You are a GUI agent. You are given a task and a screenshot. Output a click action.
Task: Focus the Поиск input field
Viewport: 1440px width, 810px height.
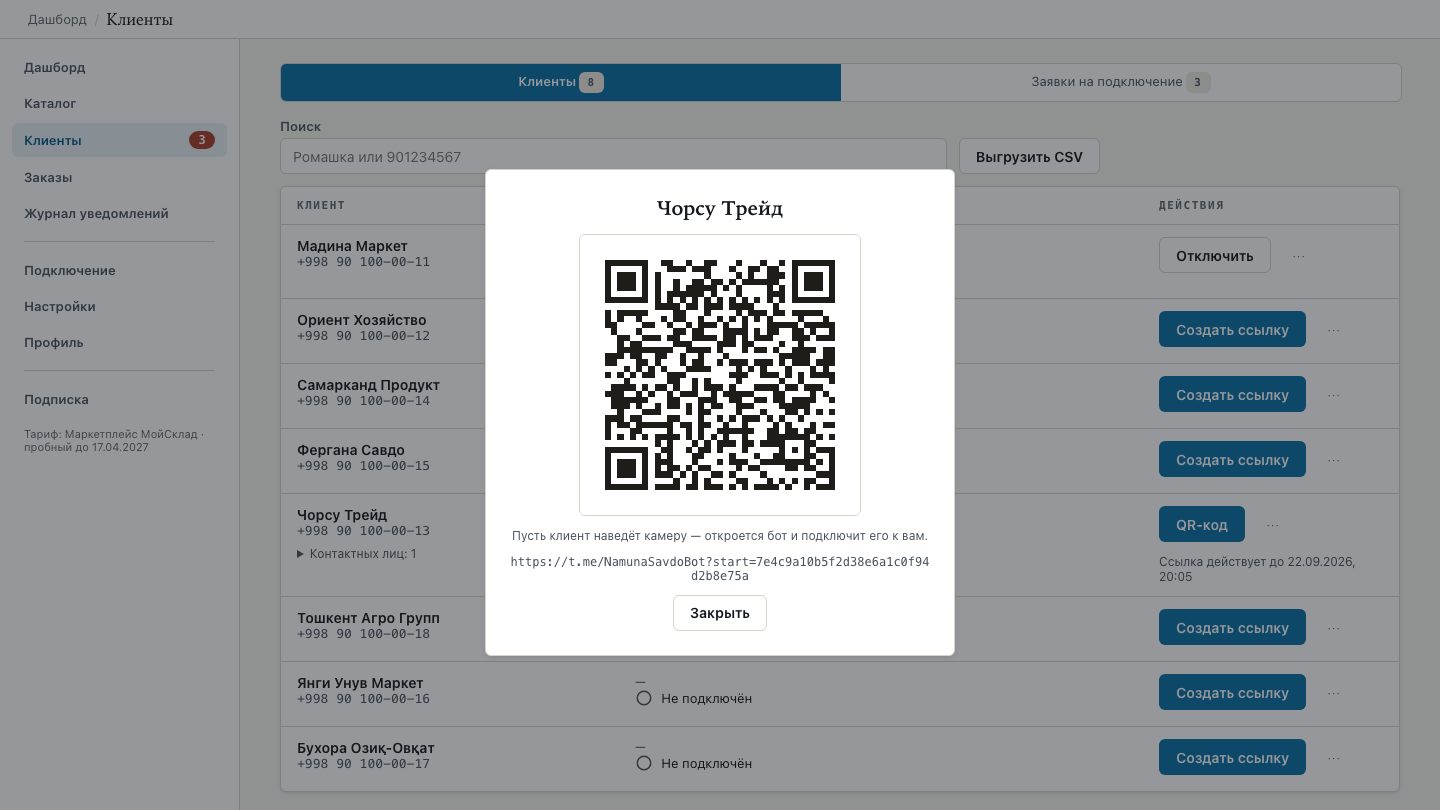613,157
